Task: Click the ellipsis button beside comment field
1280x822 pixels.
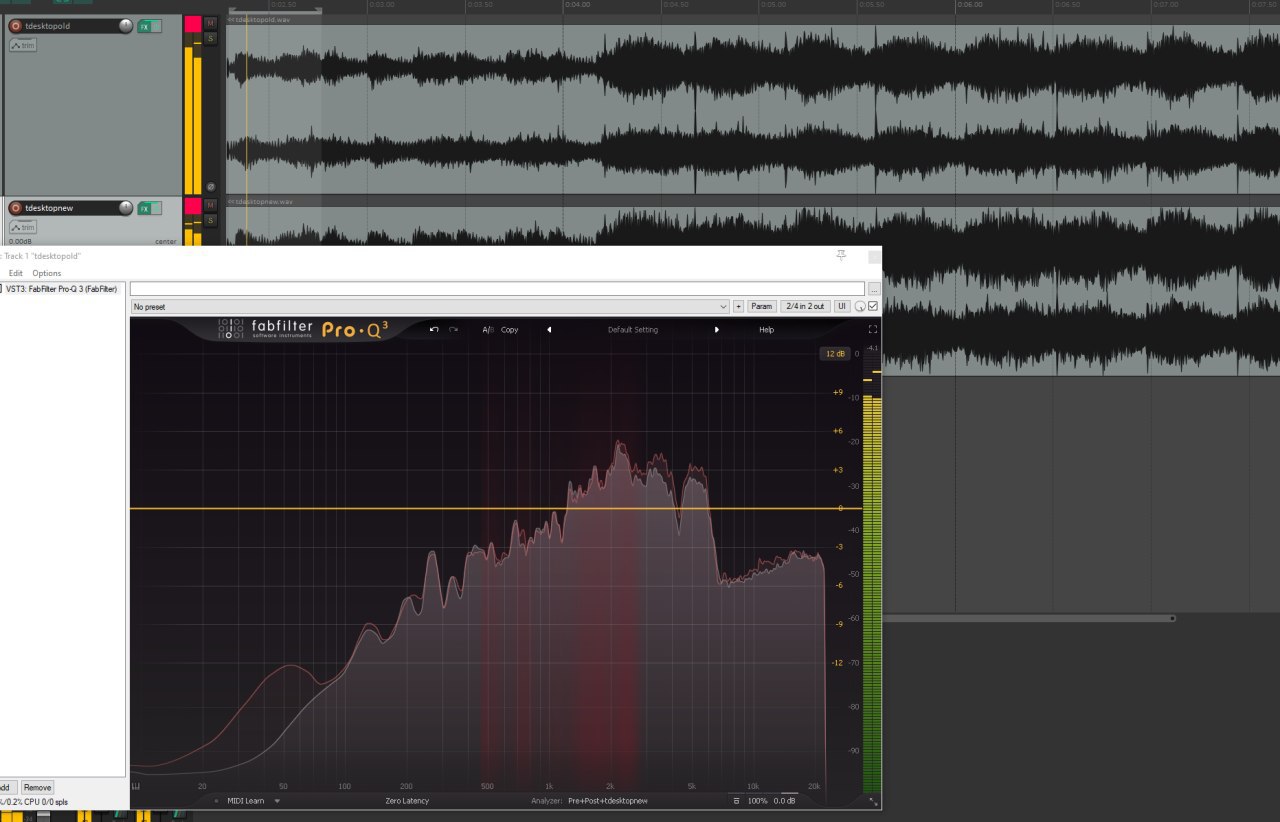Action: tap(873, 289)
